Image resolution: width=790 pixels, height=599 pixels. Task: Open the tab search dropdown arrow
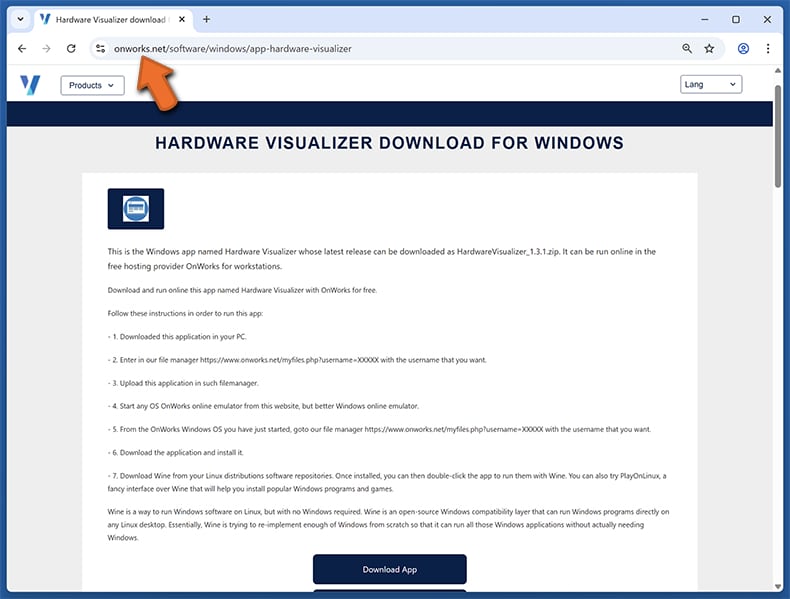tap(20, 19)
